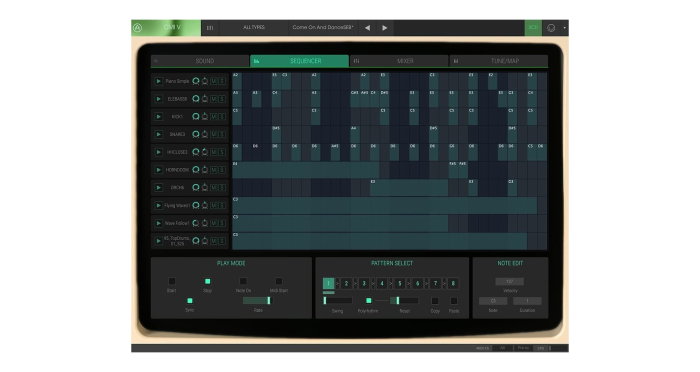This screenshot has width=700, height=372.
Task: Expand the small arrow beside MIDI icon
Action: tap(564, 28)
